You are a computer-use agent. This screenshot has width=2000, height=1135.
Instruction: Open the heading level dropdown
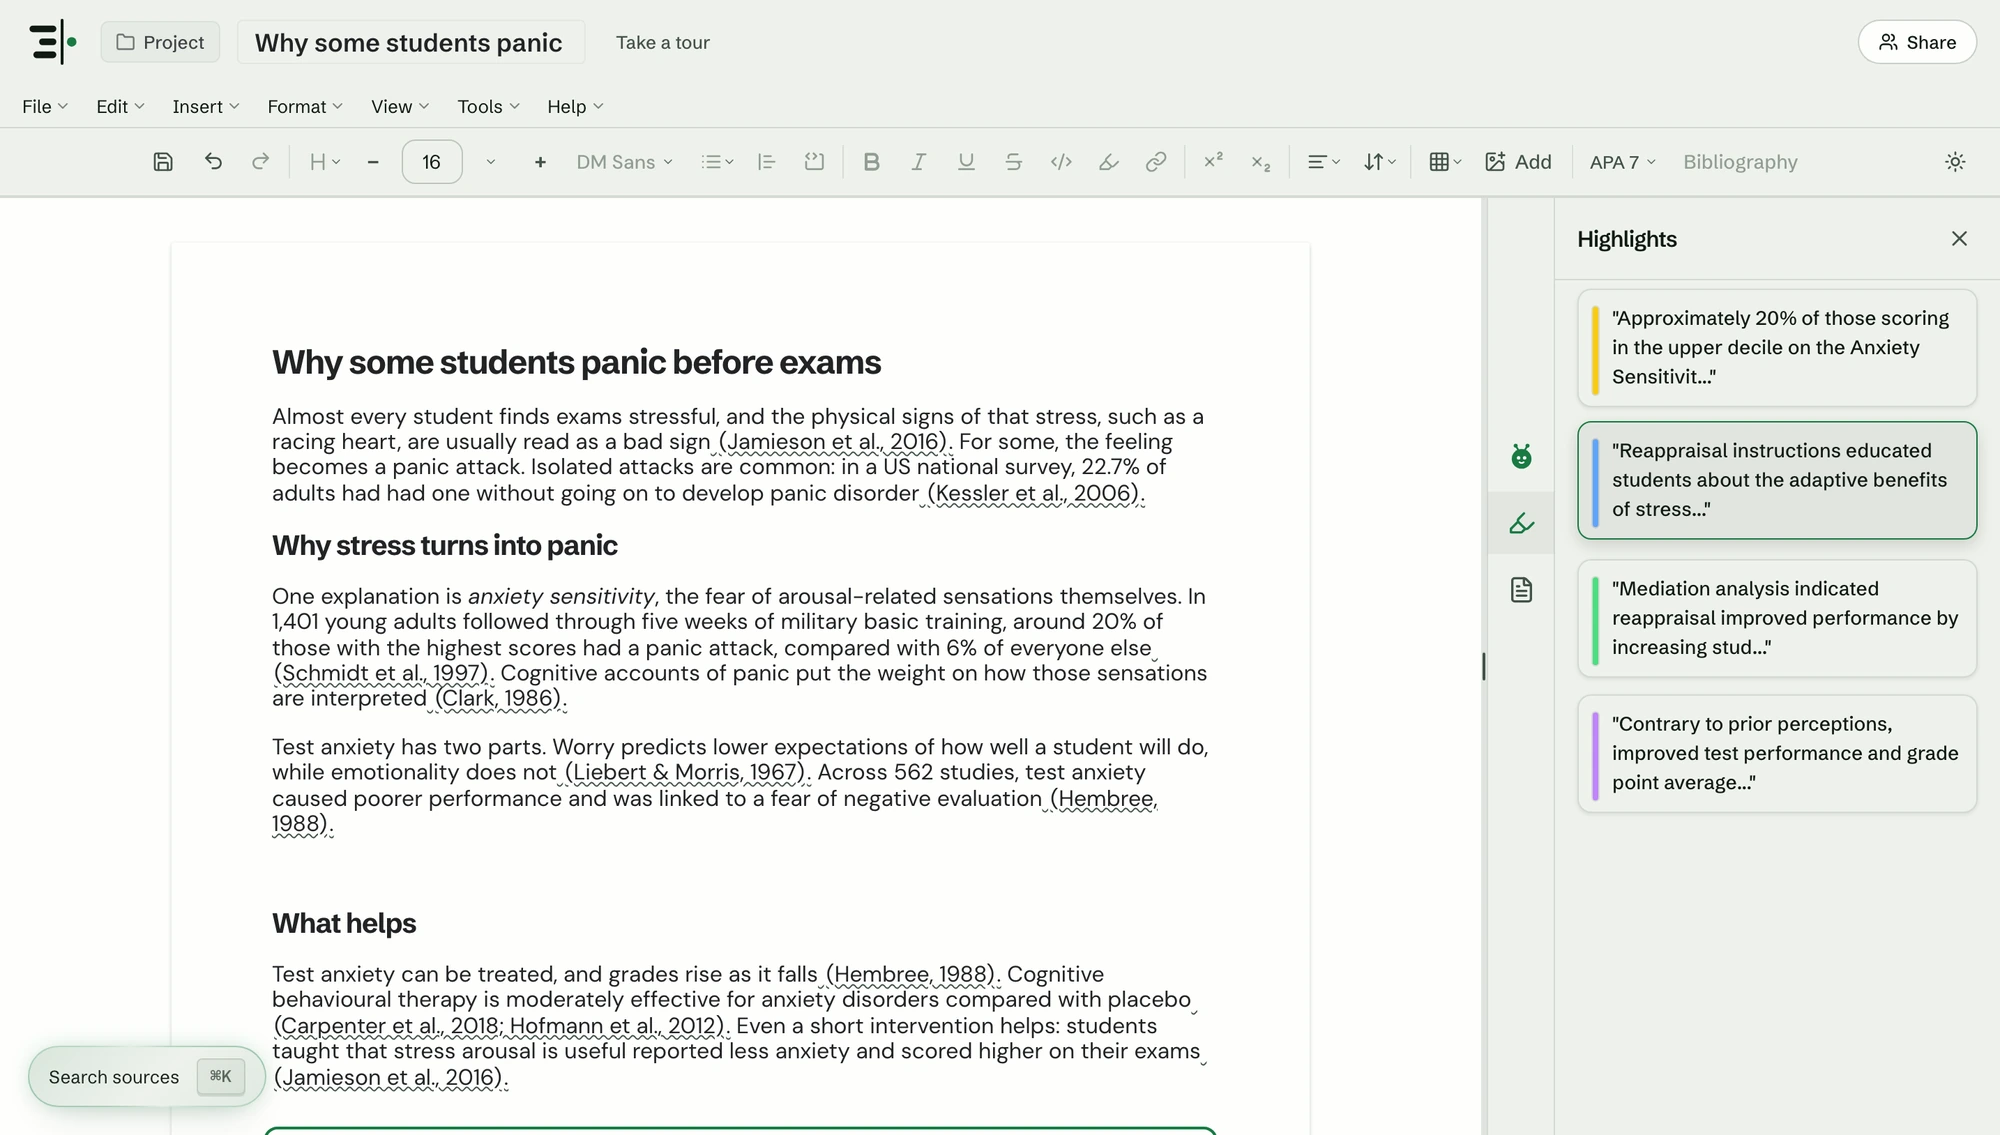(x=325, y=162)
